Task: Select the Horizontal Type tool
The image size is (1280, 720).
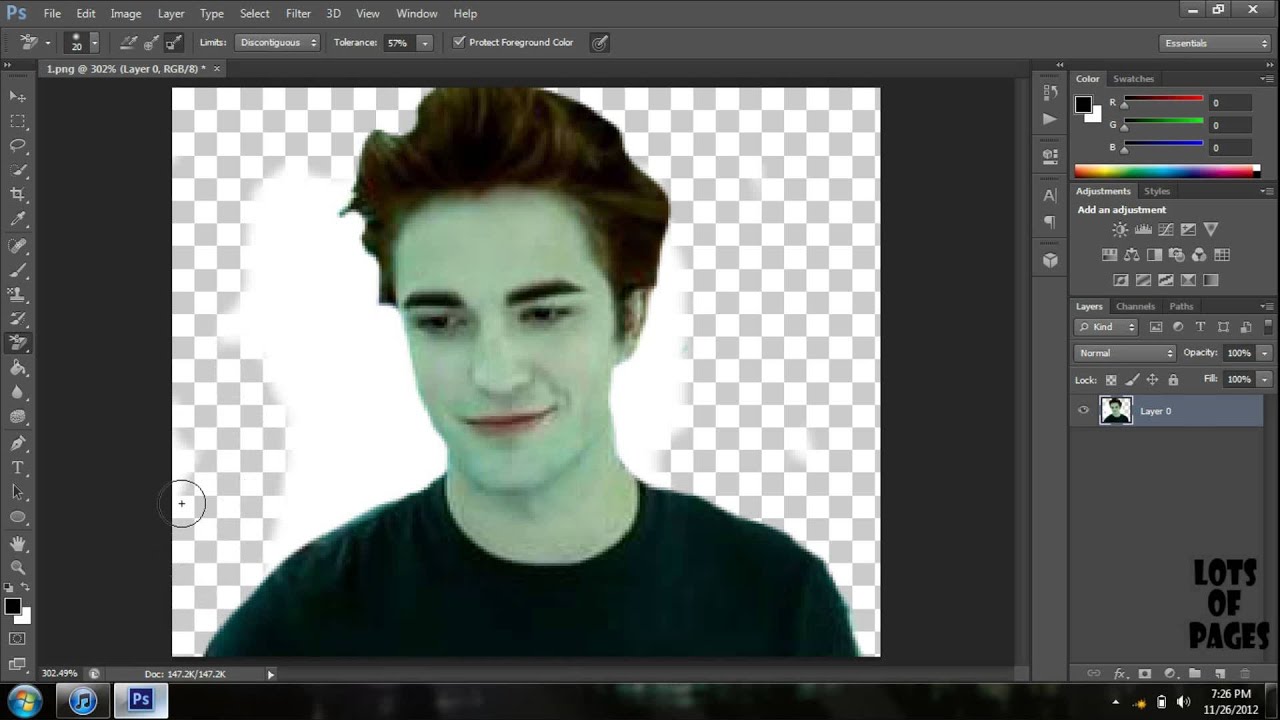Action: [x=18, y=468]
